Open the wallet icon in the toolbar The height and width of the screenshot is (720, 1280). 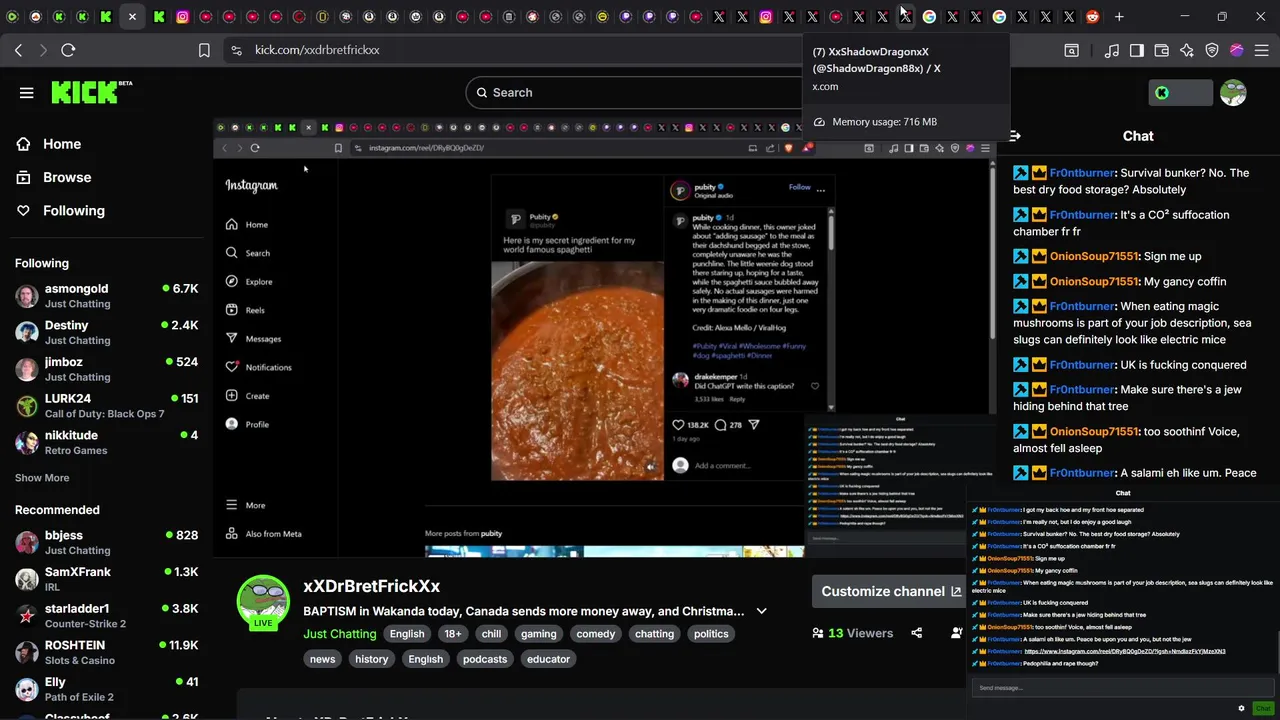pos(1162,50)
